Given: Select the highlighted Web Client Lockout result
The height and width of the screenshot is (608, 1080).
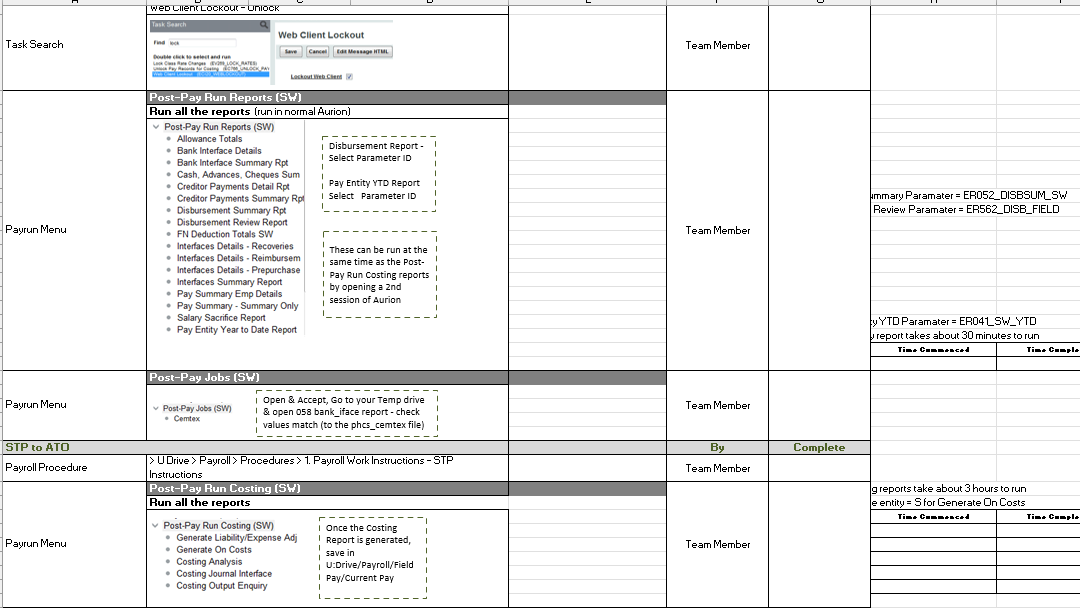Looking at the screenshot, I should pyautogui.click(x=210, y=74).
